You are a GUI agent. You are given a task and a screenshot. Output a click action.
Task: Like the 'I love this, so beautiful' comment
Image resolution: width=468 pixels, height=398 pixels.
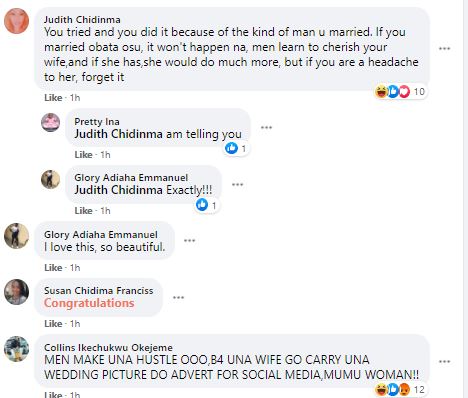(53, 268)
